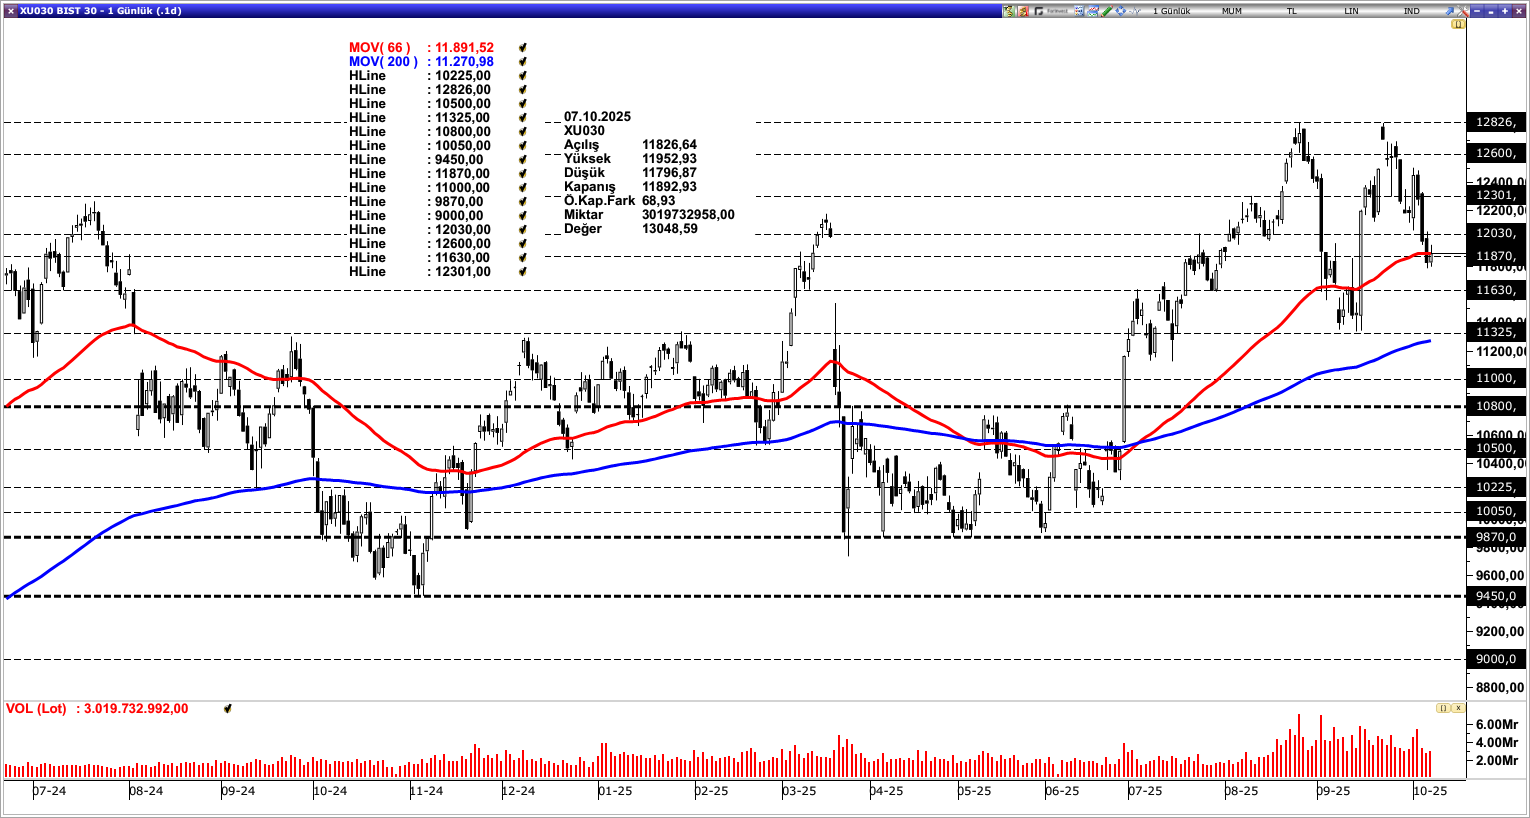Toggle the checkmark for HLine 9450,00

click(523, 160)
